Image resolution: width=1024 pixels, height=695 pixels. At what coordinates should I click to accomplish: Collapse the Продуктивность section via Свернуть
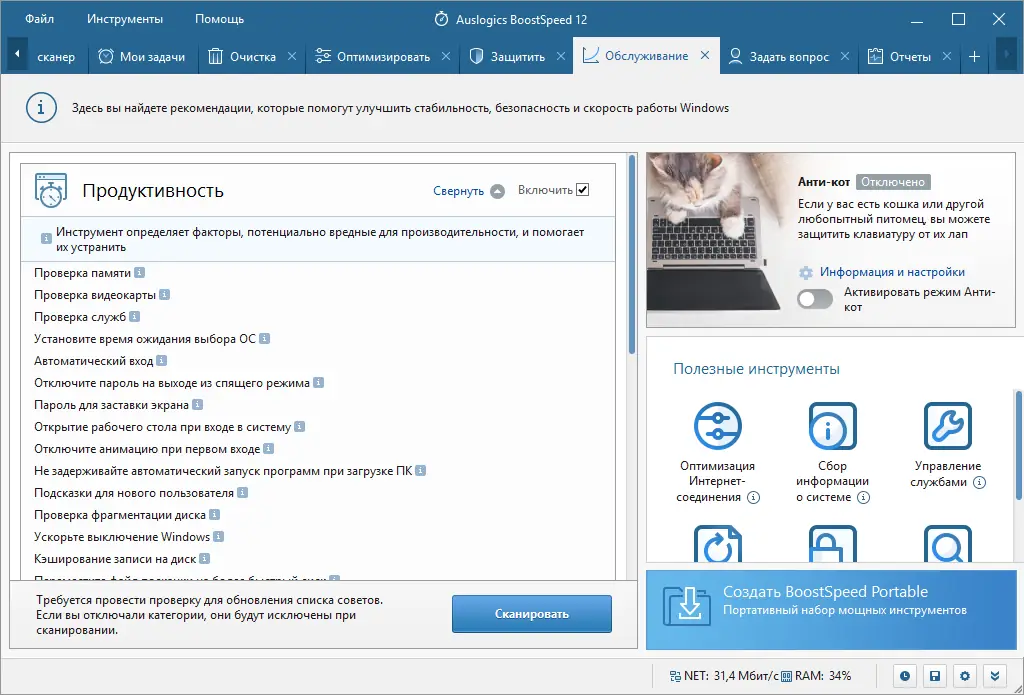point(469,191)
